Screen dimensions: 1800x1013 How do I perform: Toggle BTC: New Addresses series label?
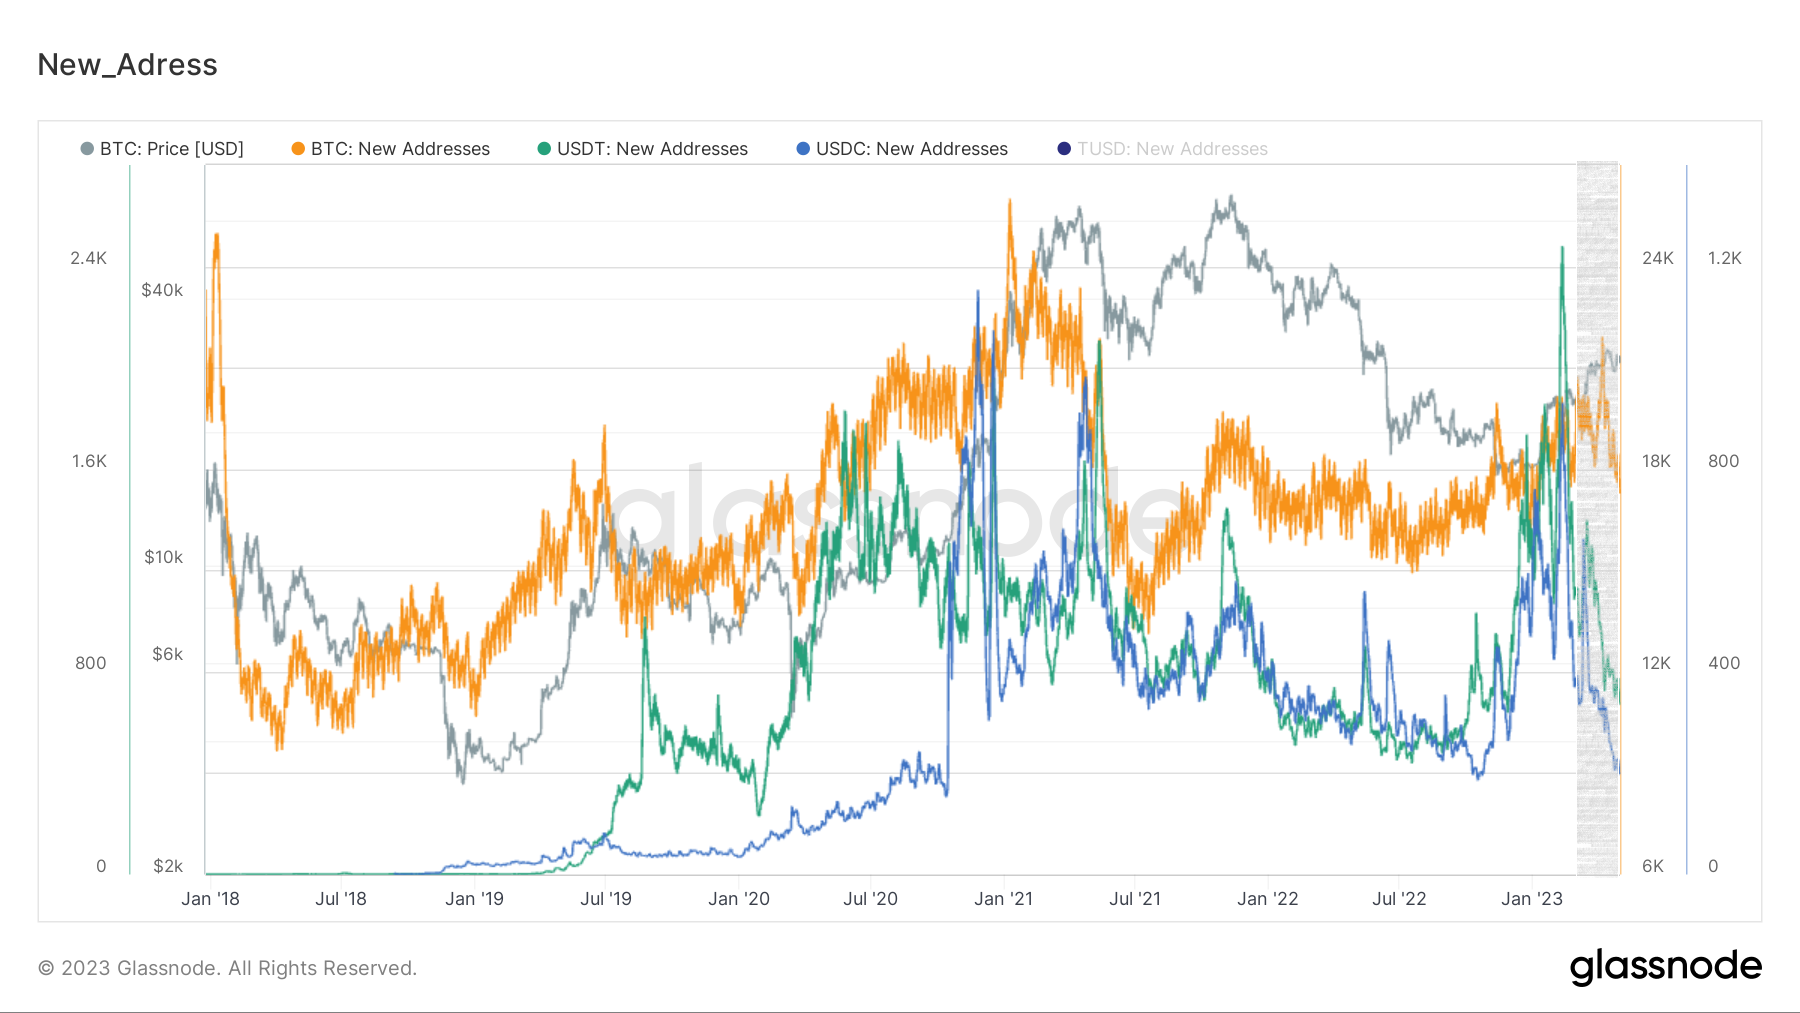coord(400,149)
